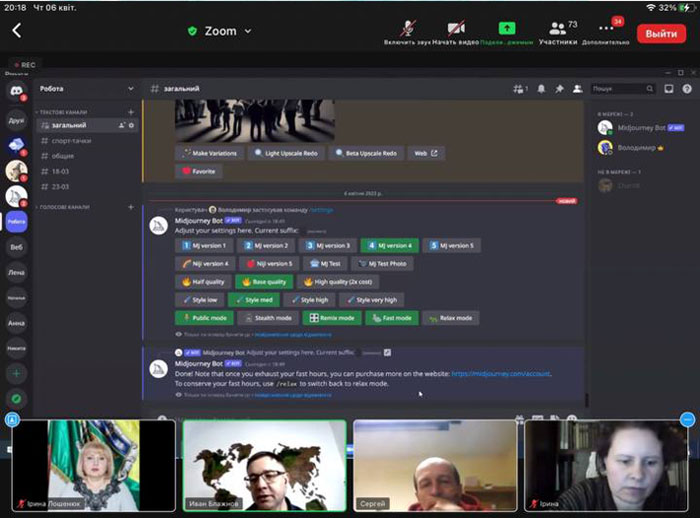The width and height of the screenshot is (700, 518).
Task: Tap the muted microphone icon in Zoom
Action: click(407, 29)
